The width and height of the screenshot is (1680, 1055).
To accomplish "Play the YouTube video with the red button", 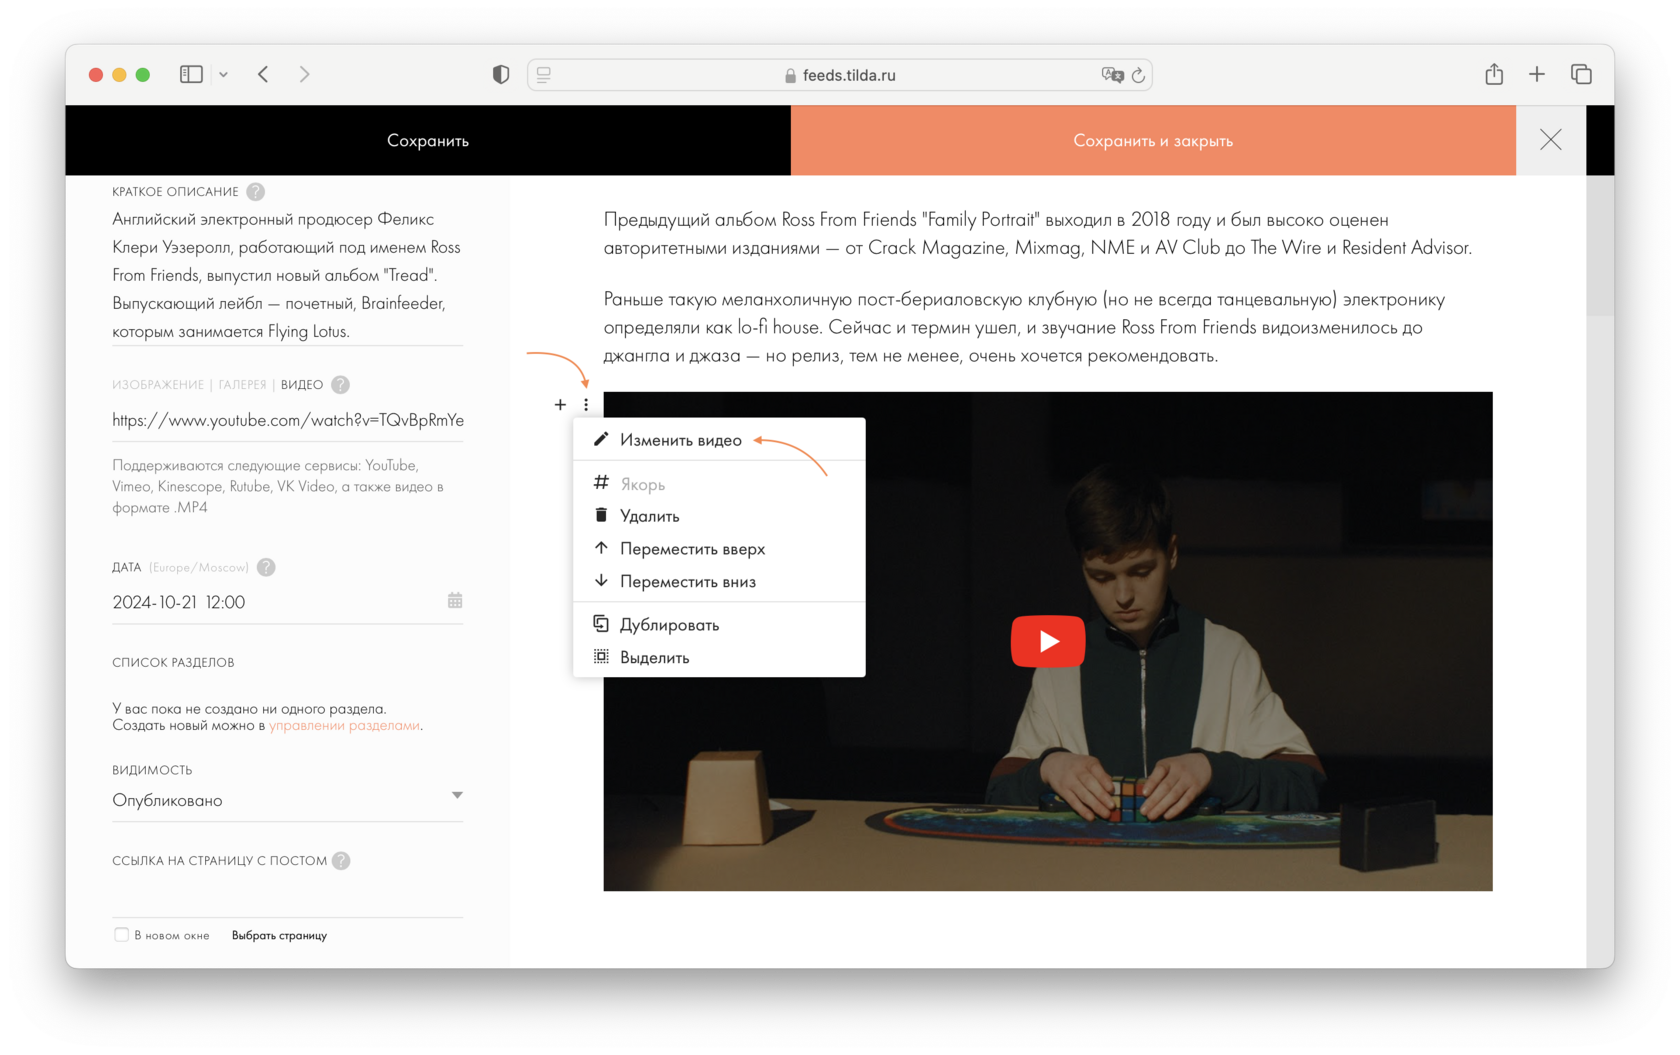I will (x=1048, y=641).
